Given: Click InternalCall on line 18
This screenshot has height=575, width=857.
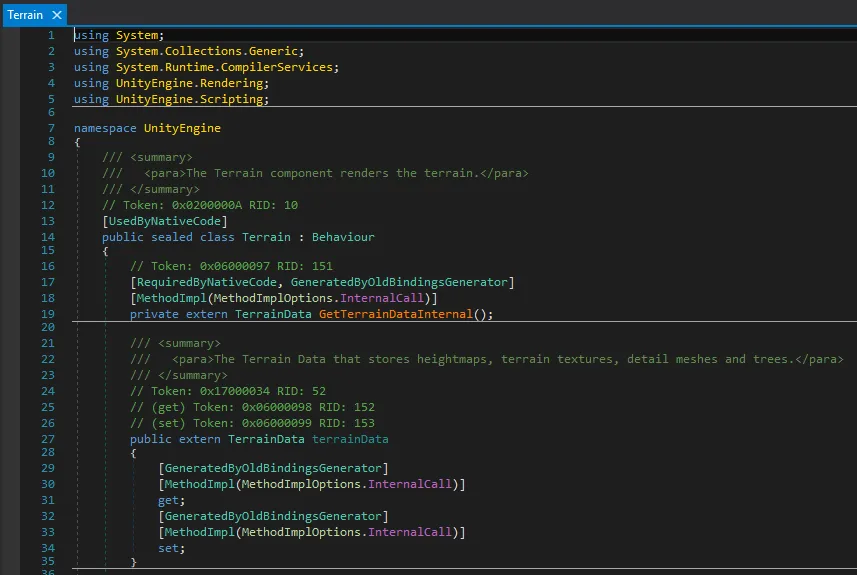Looking at the screenshot, I should [x=382, y=298].
